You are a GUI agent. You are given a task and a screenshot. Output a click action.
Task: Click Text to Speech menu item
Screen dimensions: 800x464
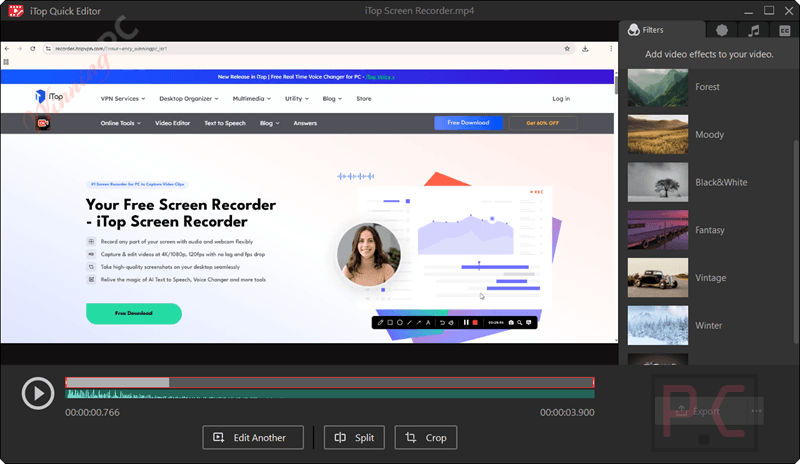(x=225, y=123)
